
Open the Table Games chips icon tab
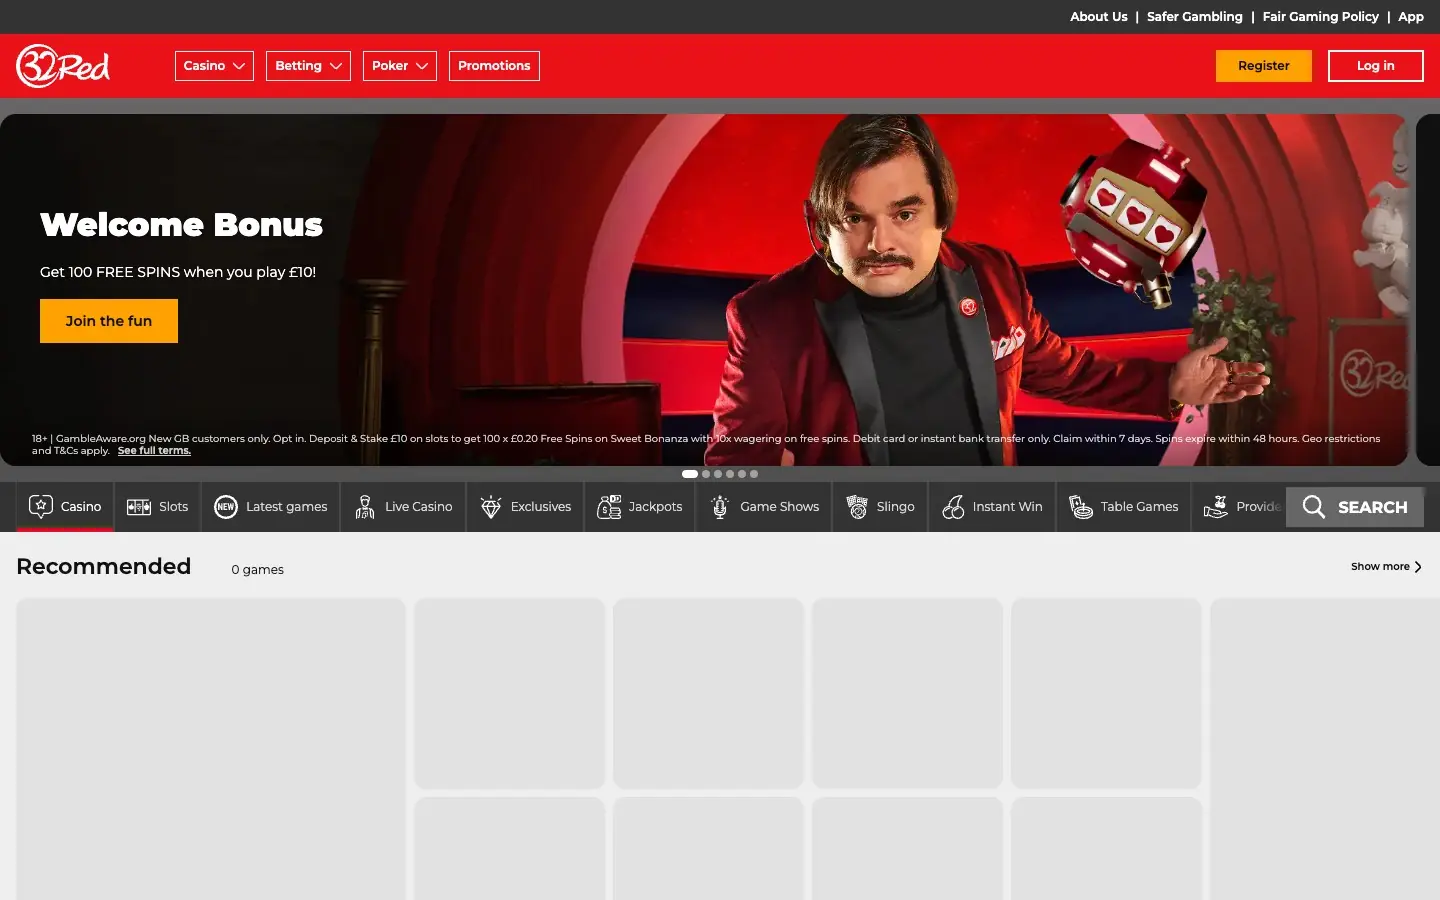pos(1124,507)
